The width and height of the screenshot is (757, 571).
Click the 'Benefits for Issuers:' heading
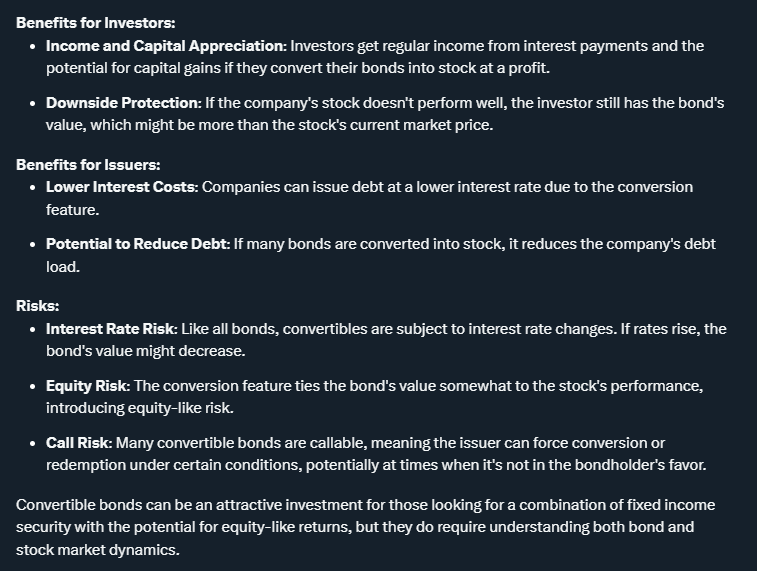pos(88,165)
